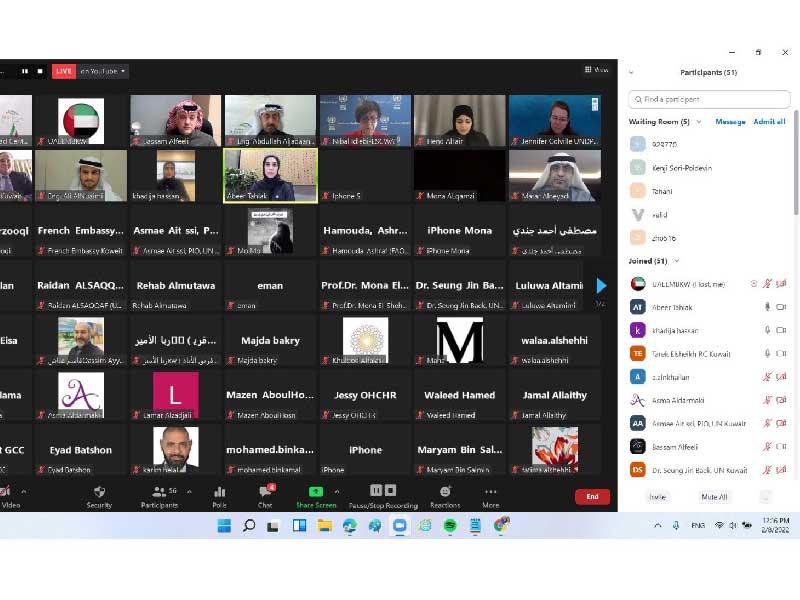Open the Reactions menu
Image resolution: width=800 pixels, height=600 pixels.
click(x=445, y=495)
